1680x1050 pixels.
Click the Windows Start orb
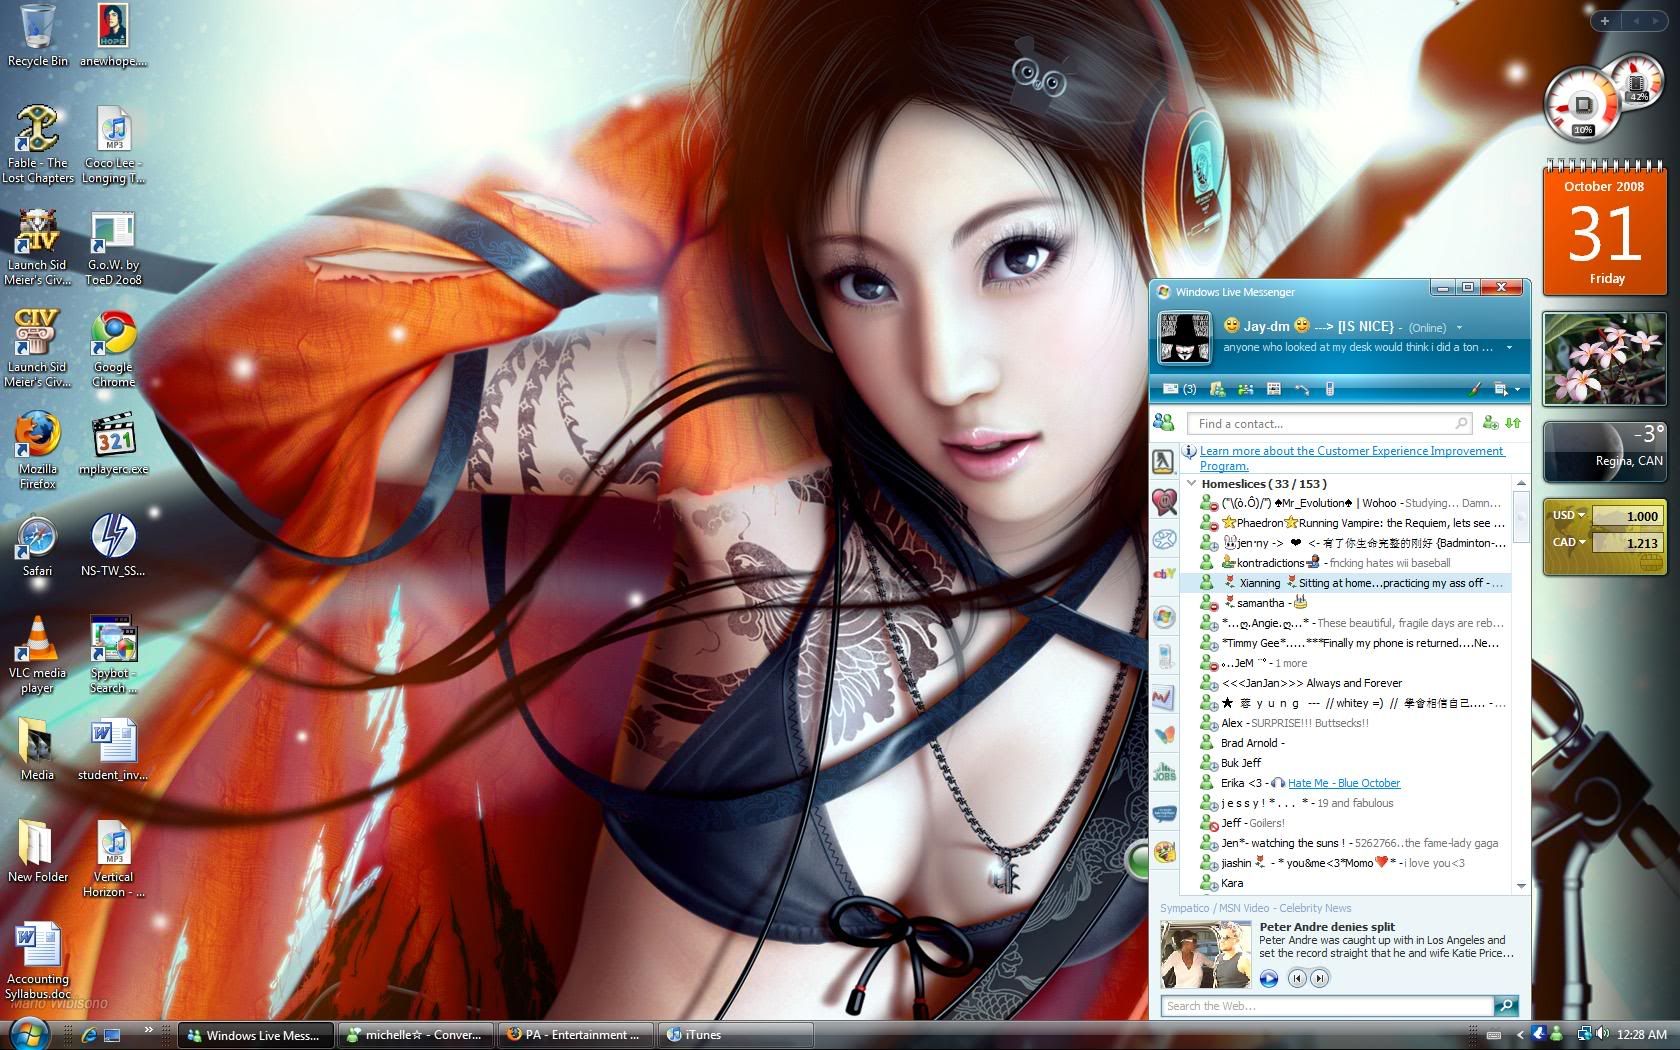pos(28,1034)
